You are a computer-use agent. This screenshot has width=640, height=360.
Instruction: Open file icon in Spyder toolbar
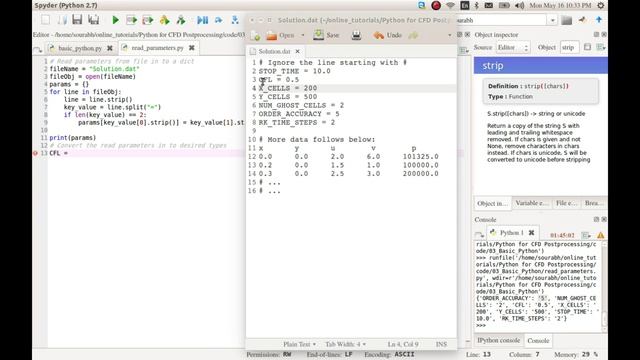tap(62, 20)
